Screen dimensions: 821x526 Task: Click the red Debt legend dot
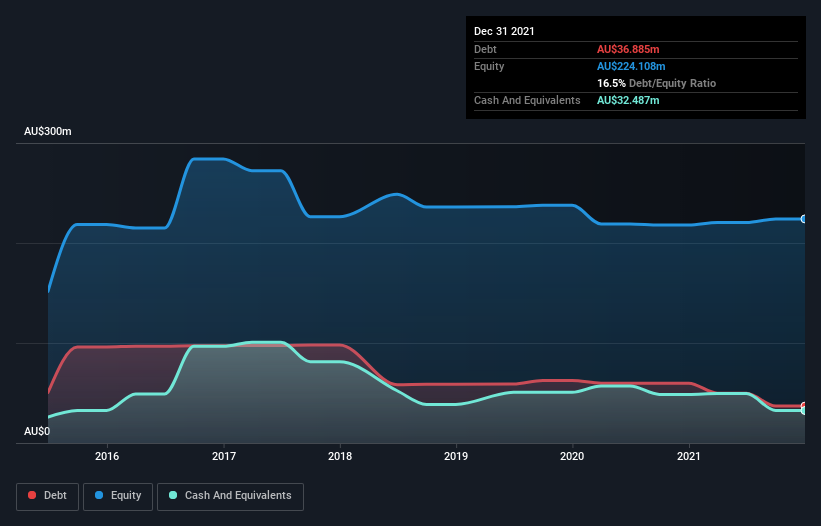32,495
